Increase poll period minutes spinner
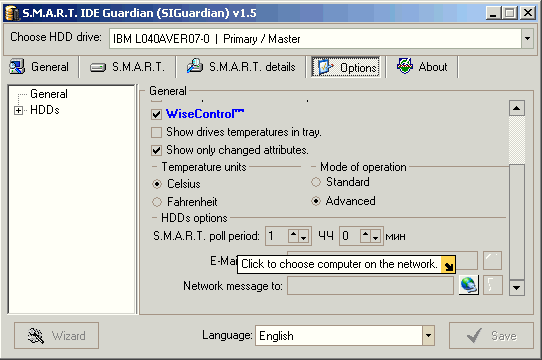 365,236
